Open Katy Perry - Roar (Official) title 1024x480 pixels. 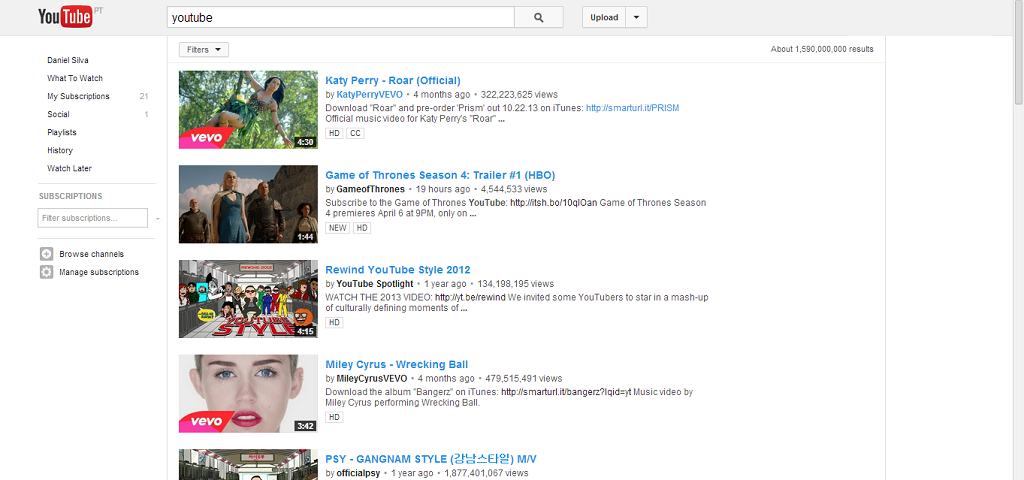tap(393, 80)
